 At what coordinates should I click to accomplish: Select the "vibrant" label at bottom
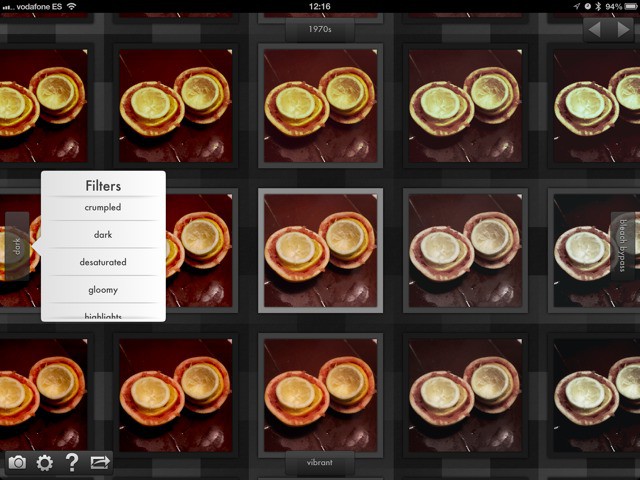tap(320, 463)
